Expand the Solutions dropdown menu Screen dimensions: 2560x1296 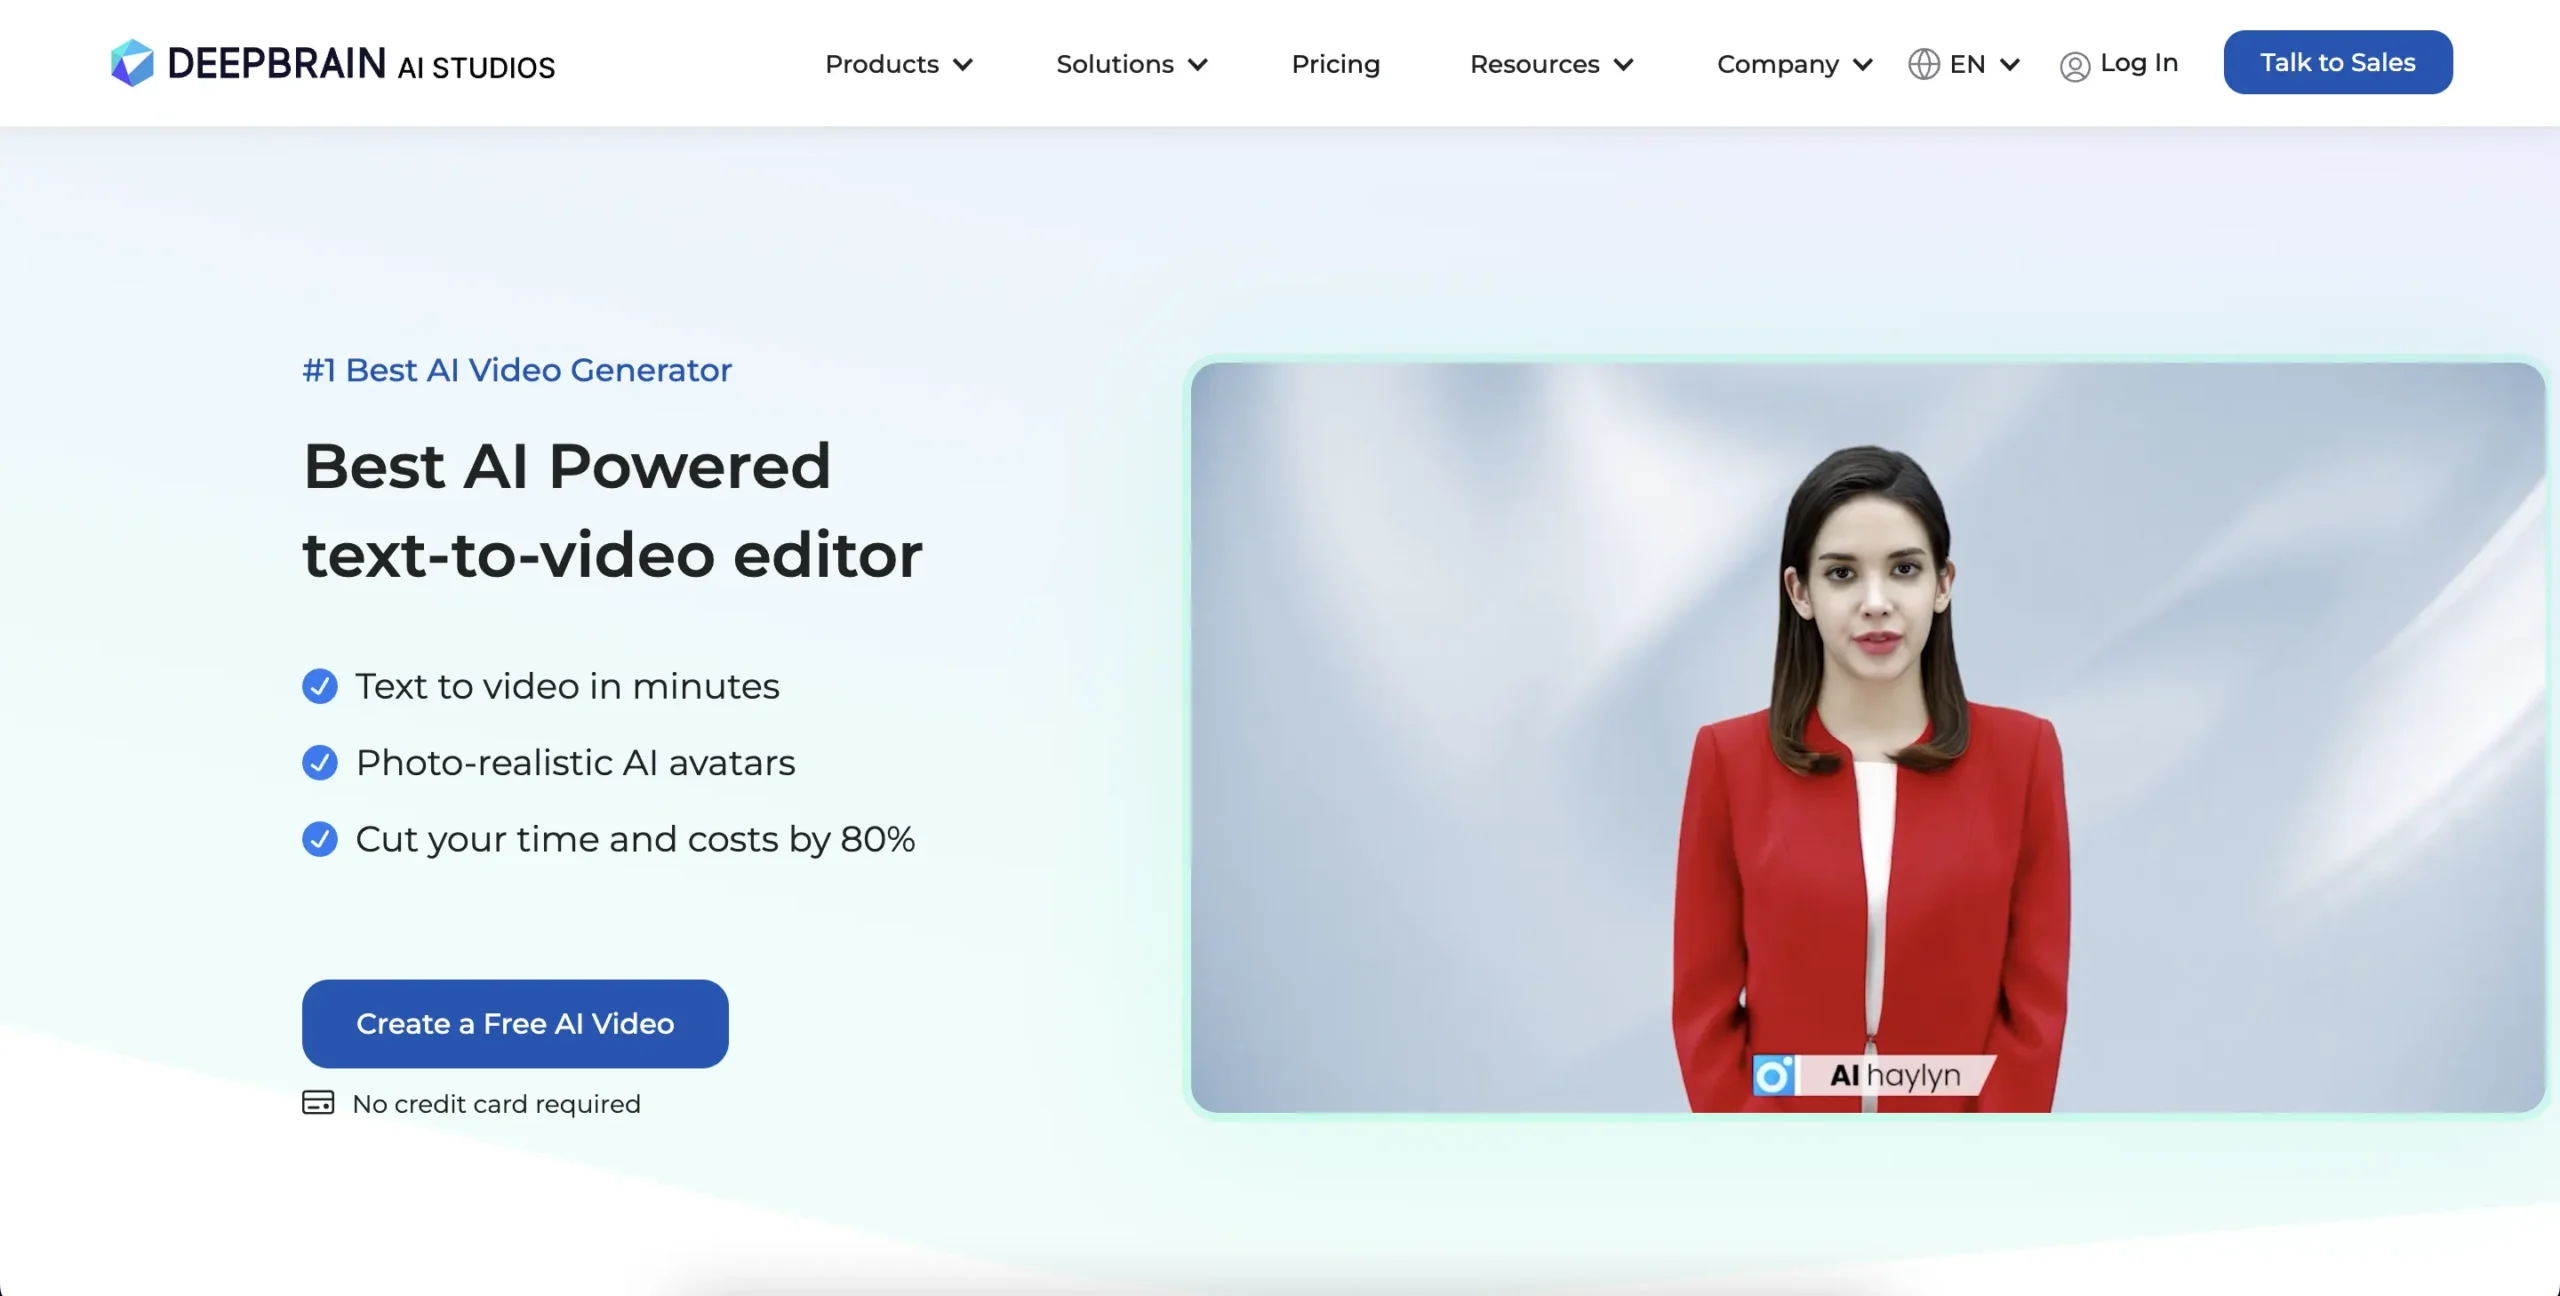pyautogui.click(x=1132, y=61)
